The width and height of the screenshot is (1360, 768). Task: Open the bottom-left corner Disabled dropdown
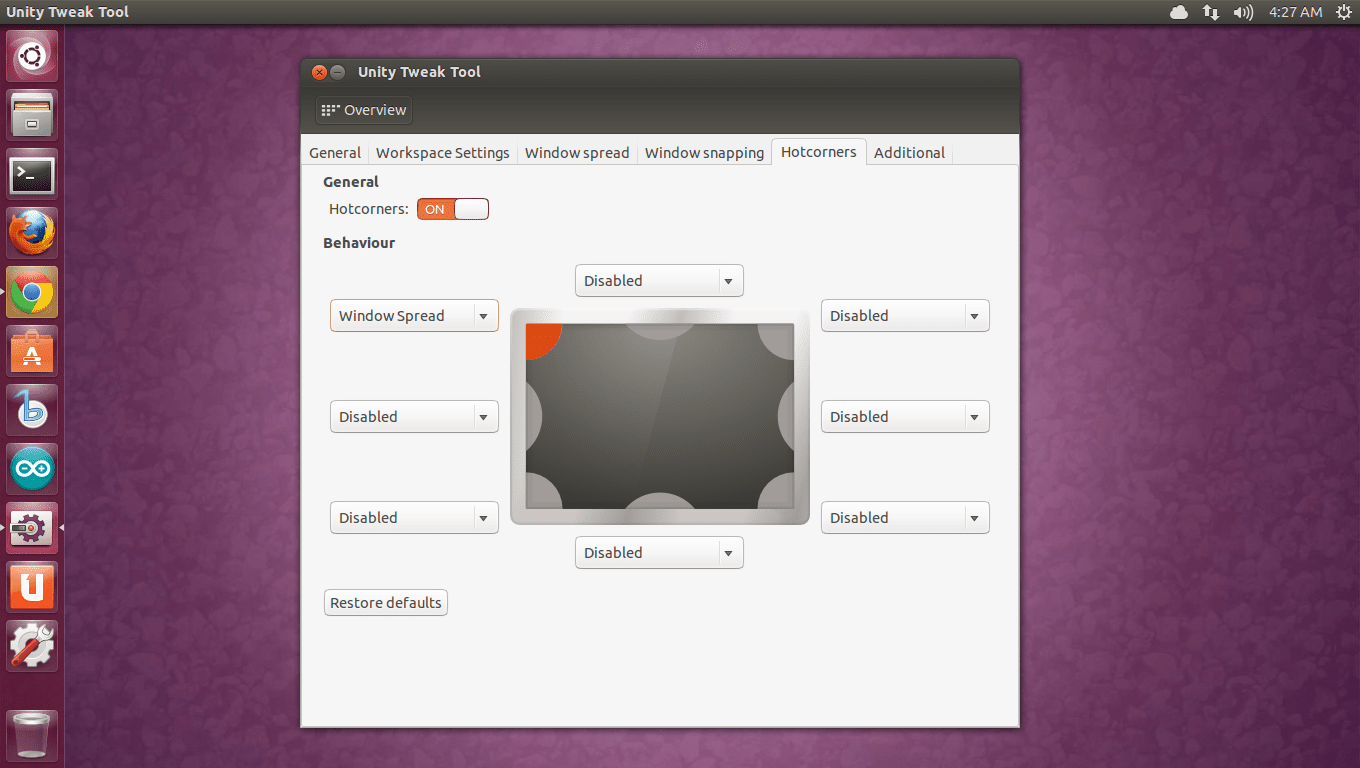coord(414,518)
